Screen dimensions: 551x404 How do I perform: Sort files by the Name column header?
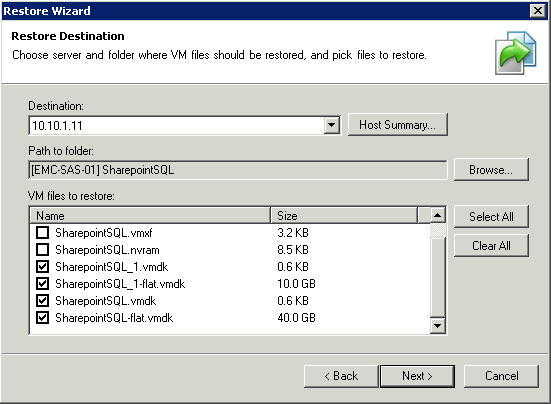(x=150, y=215)
